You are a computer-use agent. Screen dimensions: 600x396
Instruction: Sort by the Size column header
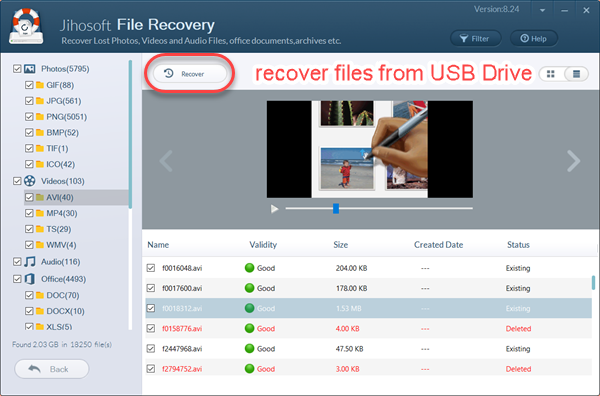click(341, 245)
